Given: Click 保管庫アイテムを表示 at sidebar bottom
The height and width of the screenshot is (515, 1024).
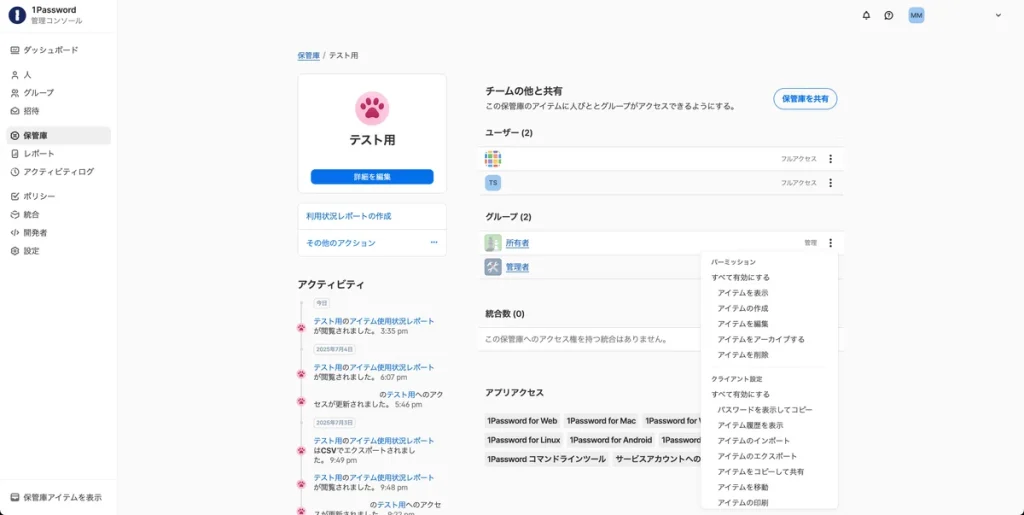Looking at the screenshot, I should pos(62,497).
